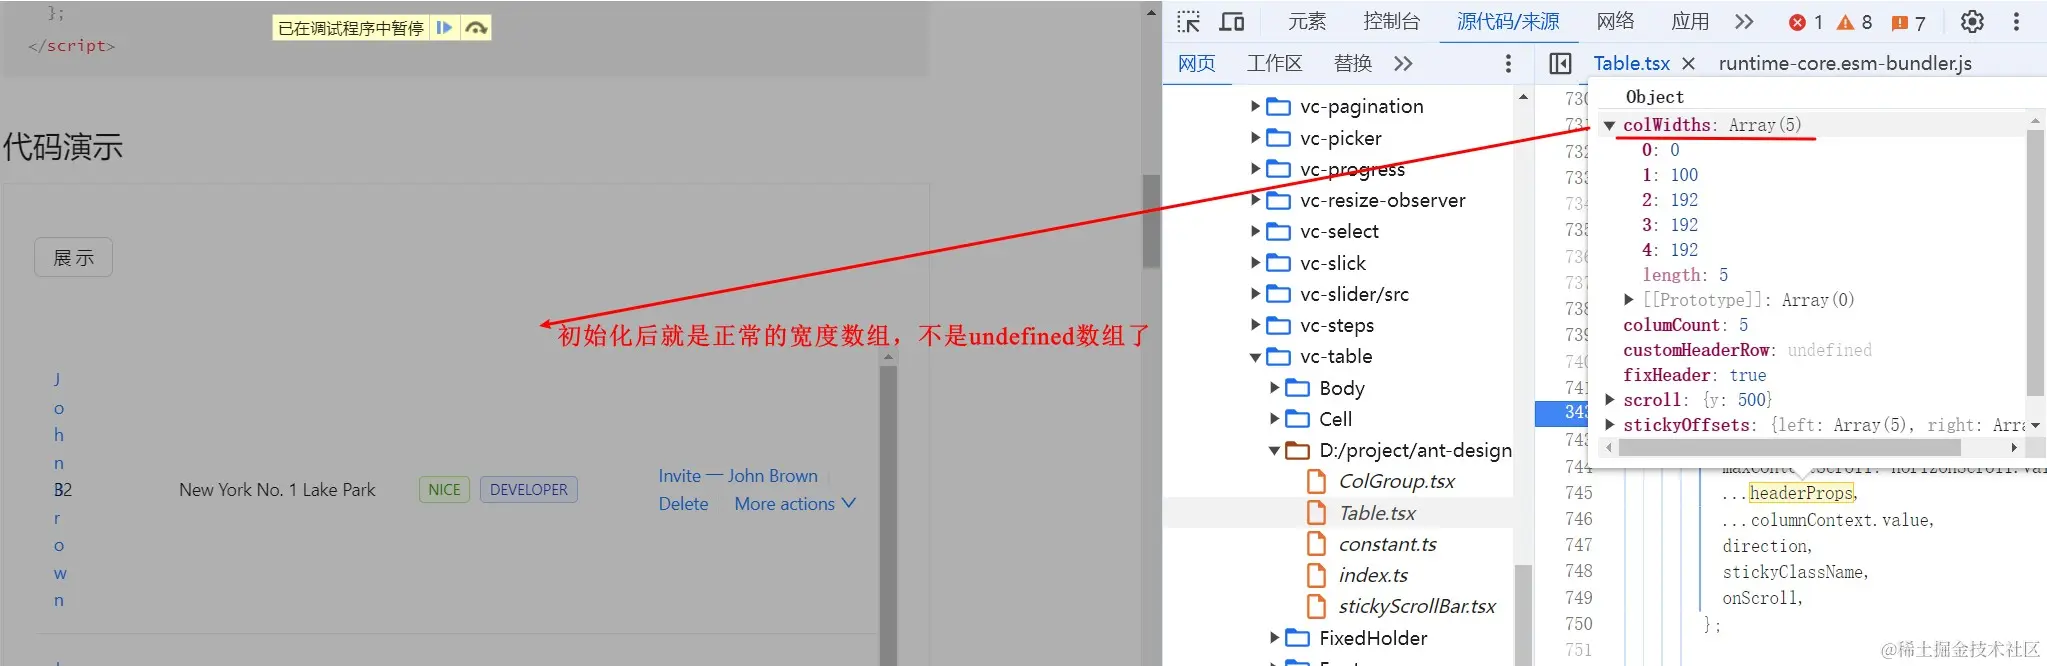Click line number 745 gutter
This screenshot has width=2047, height=666.
[1578, 493]
